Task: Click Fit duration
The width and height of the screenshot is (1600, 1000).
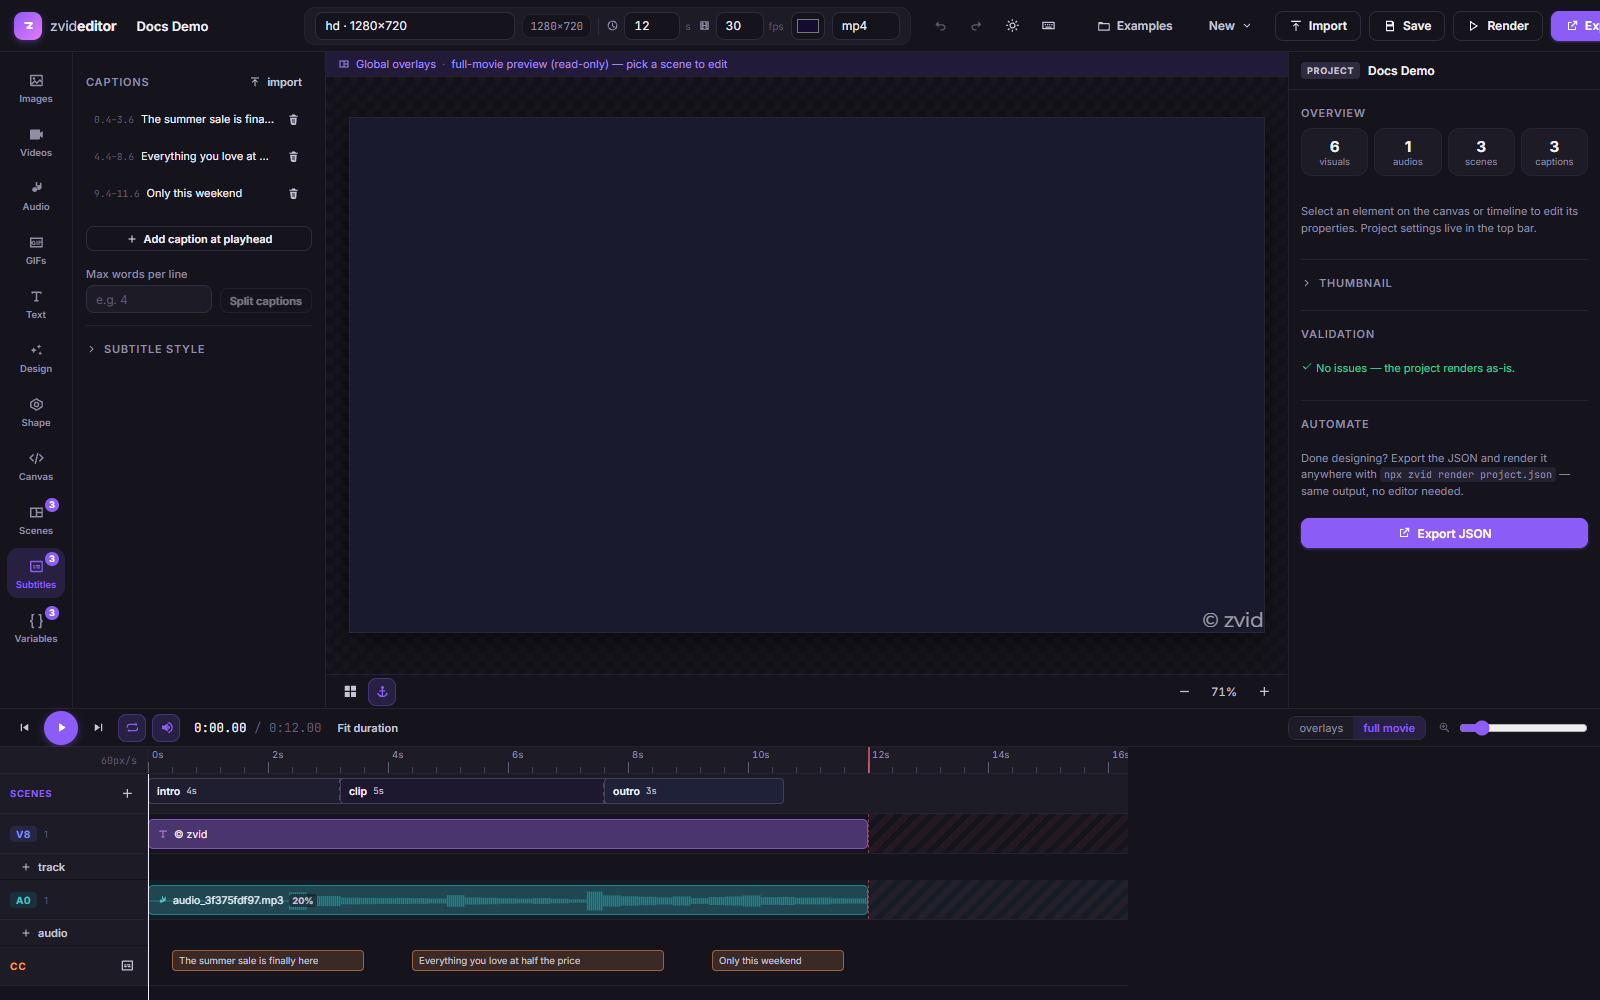Action: tap(367, 728)
